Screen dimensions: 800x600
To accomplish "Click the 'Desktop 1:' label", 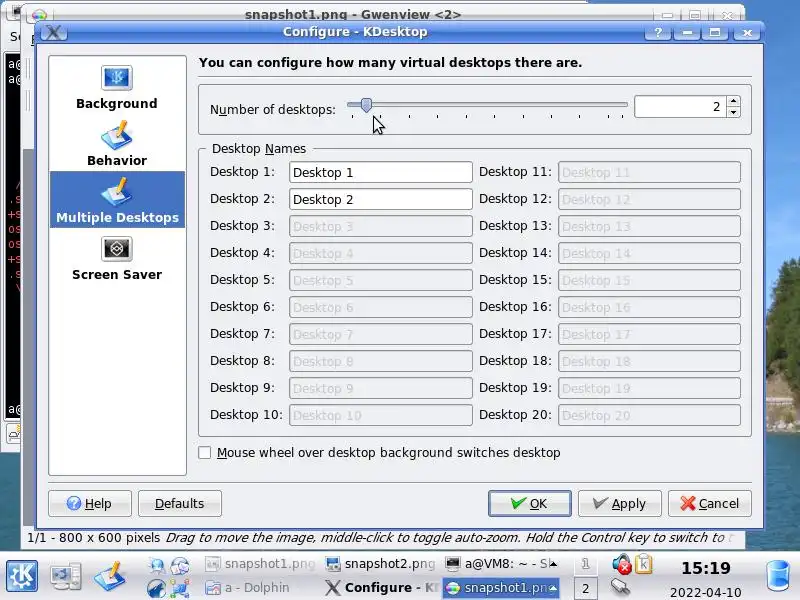I will pos(242,172).
